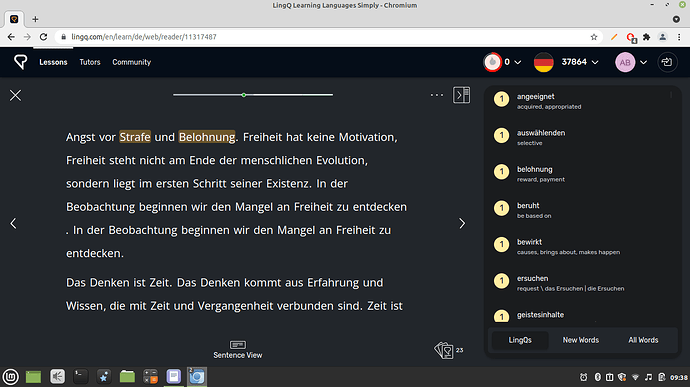The image size is (690, 387).
Task: Click the import lesson icon in header
Action: pyautogui.click(x=667, y=62)
